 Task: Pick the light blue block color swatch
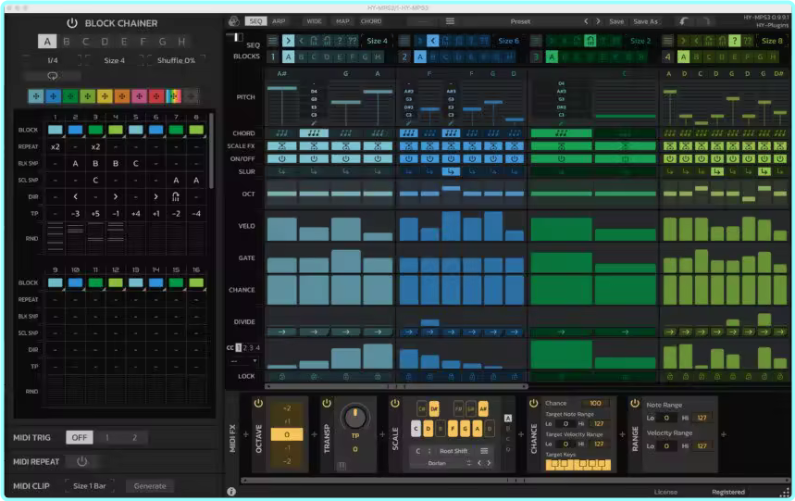[x=35, y=96]
